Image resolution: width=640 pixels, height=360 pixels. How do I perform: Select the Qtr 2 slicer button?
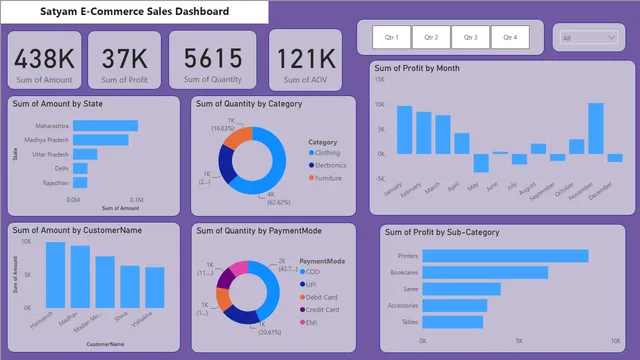click(431, 37)
